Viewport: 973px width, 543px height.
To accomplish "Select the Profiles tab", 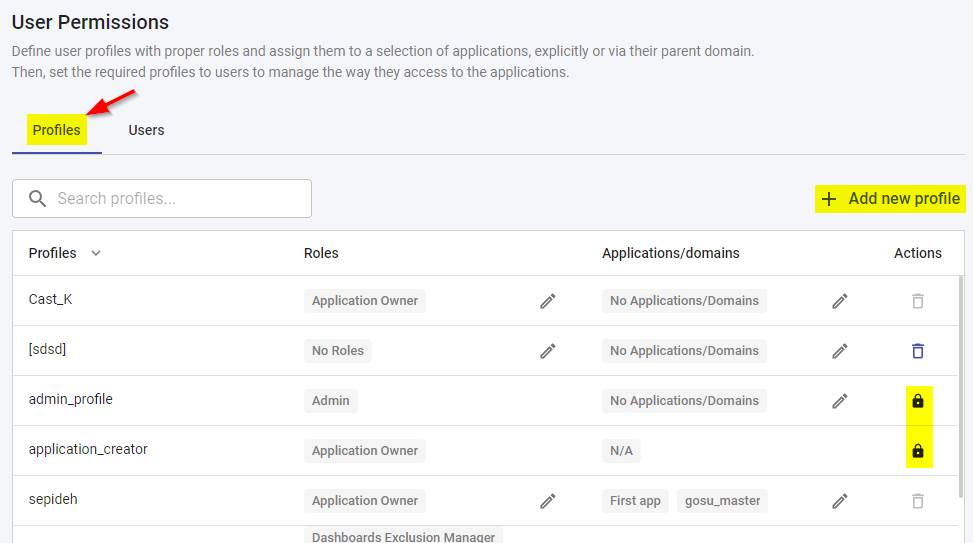I will [56, 130].
